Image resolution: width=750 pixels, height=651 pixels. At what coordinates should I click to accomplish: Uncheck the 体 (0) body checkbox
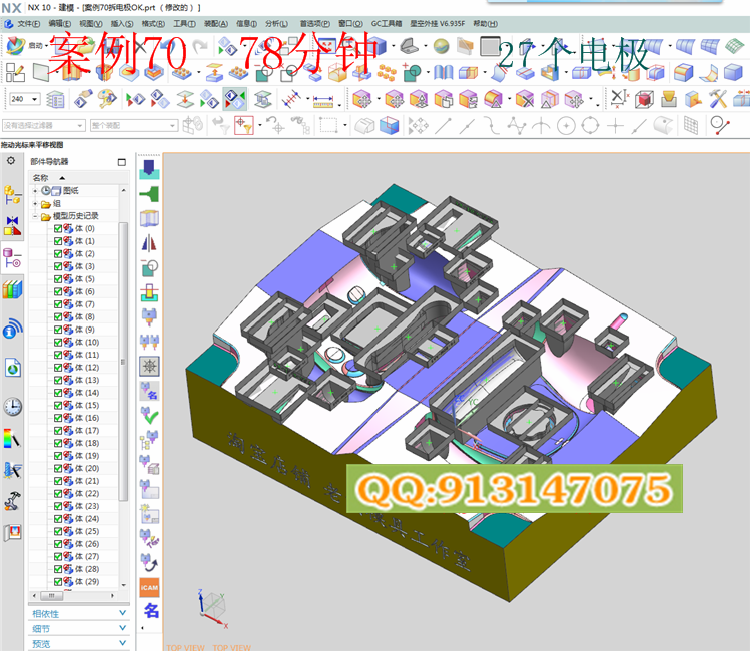tap(59, 228)
